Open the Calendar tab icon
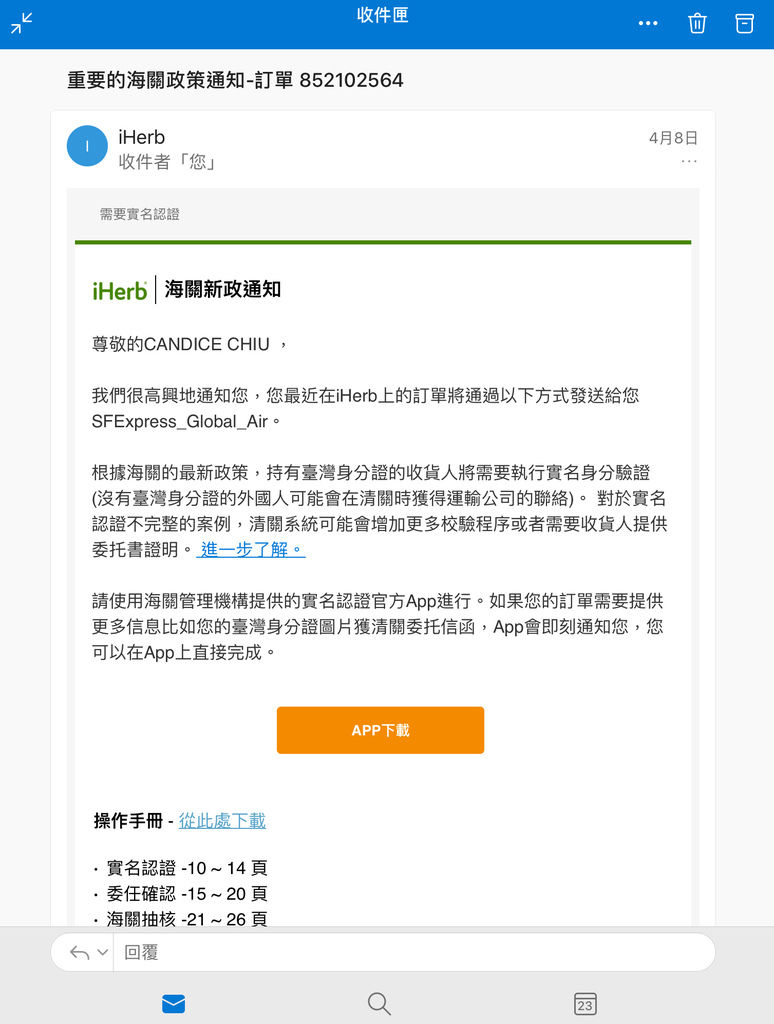The height and width of the screenshot is (1024, 774). [x=585, y=1004]
